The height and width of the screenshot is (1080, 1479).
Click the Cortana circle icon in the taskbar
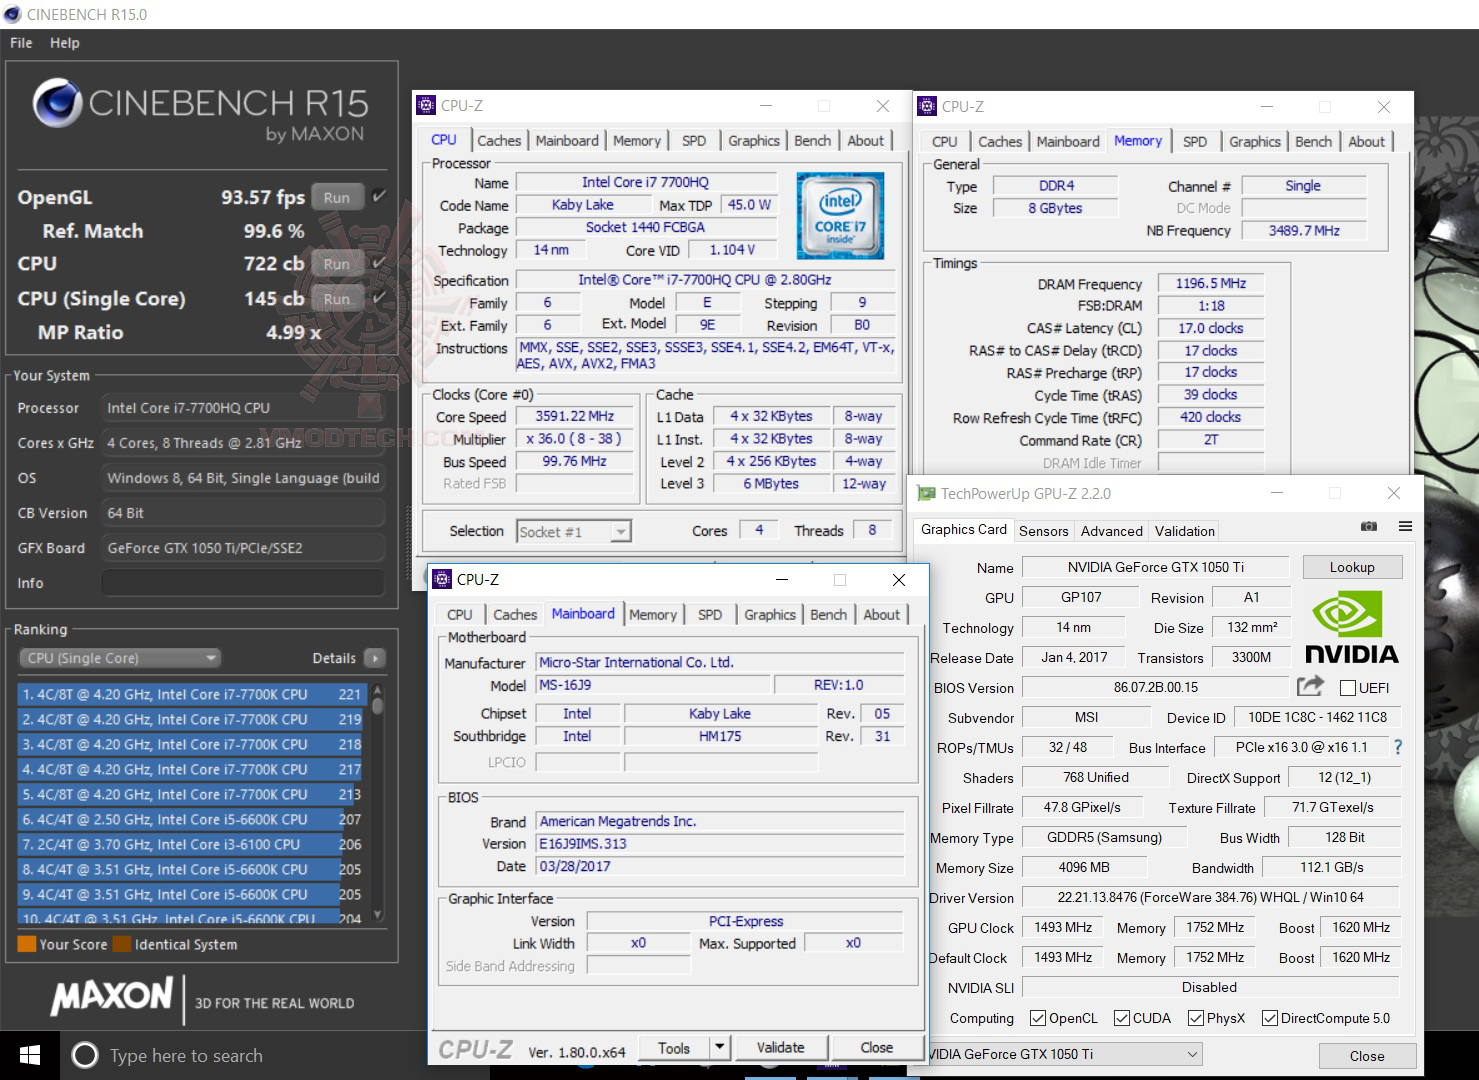click(x=85, y=1055)
